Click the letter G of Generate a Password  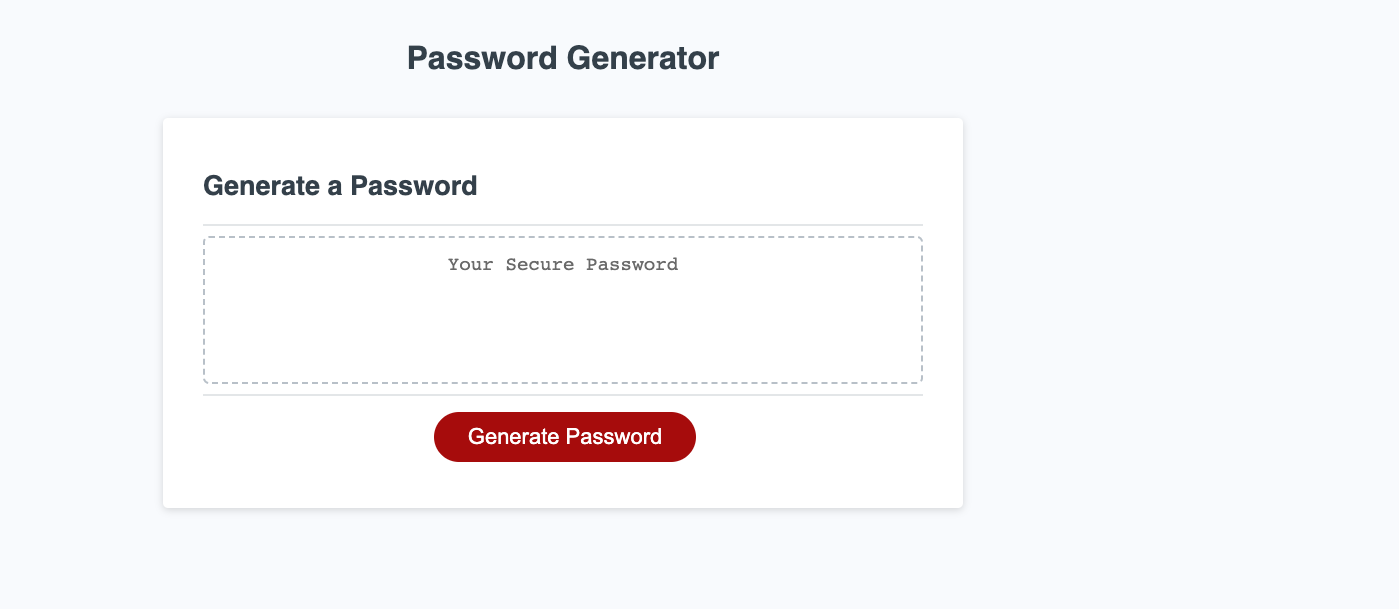pos(212,186)
